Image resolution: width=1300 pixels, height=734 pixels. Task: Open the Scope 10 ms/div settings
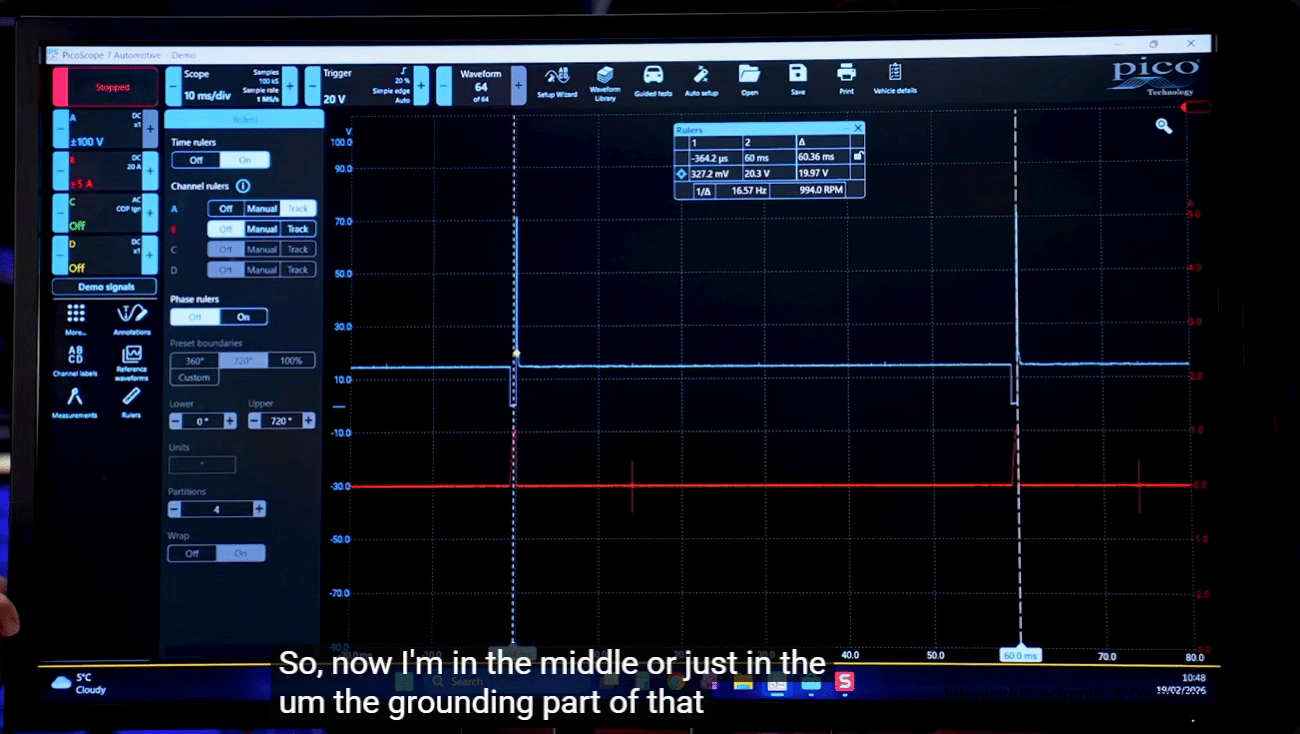(x=231, y=86)
